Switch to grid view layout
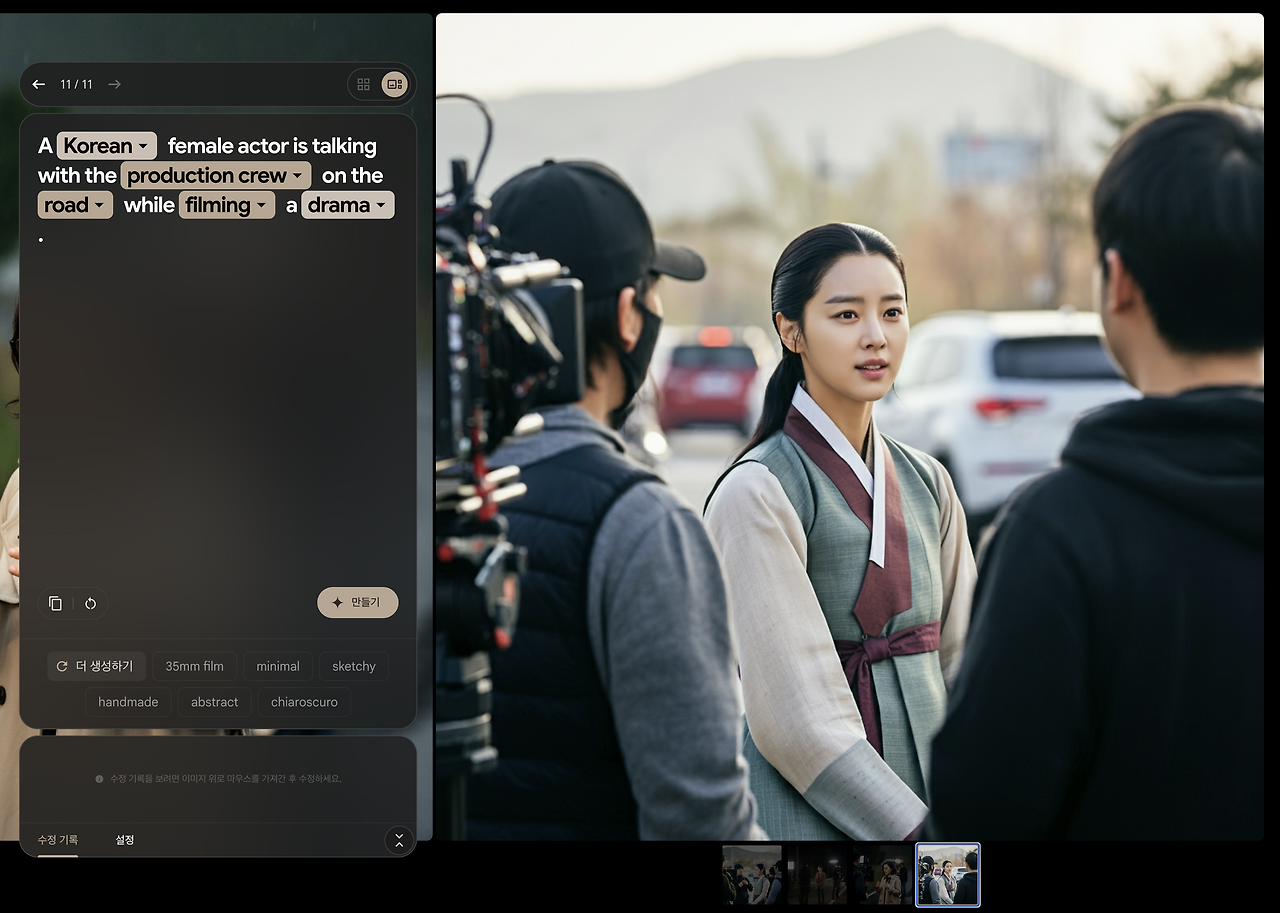This screenshot has height=913, width=1280. click(x=364, y=84)
